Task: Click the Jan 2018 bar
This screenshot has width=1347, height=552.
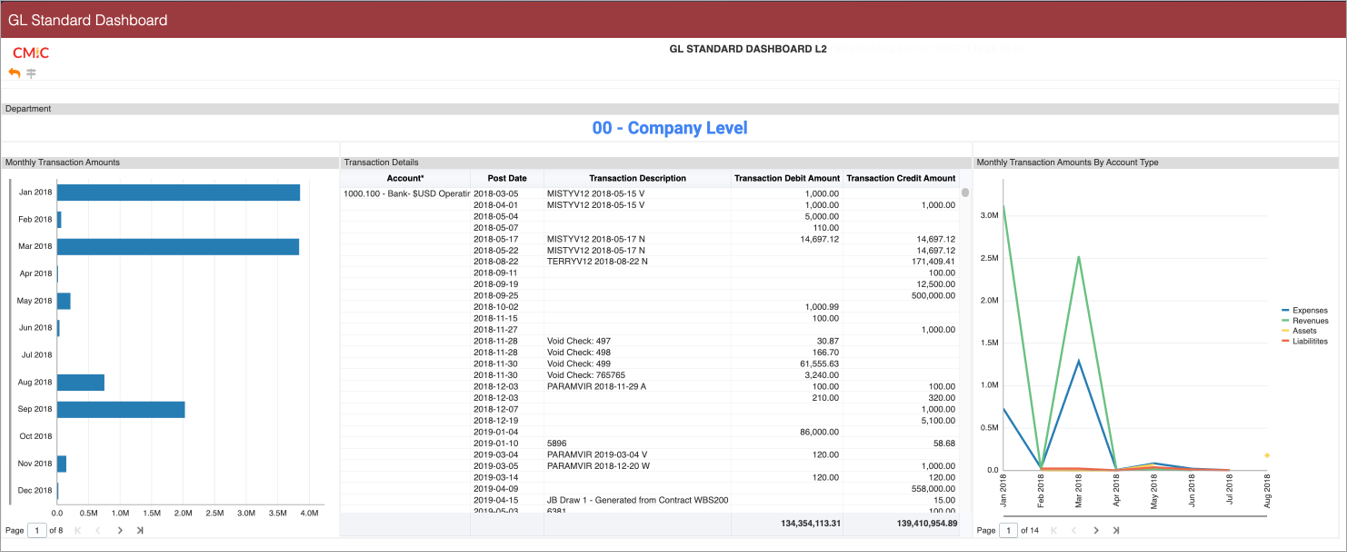Action: [178, 192]
